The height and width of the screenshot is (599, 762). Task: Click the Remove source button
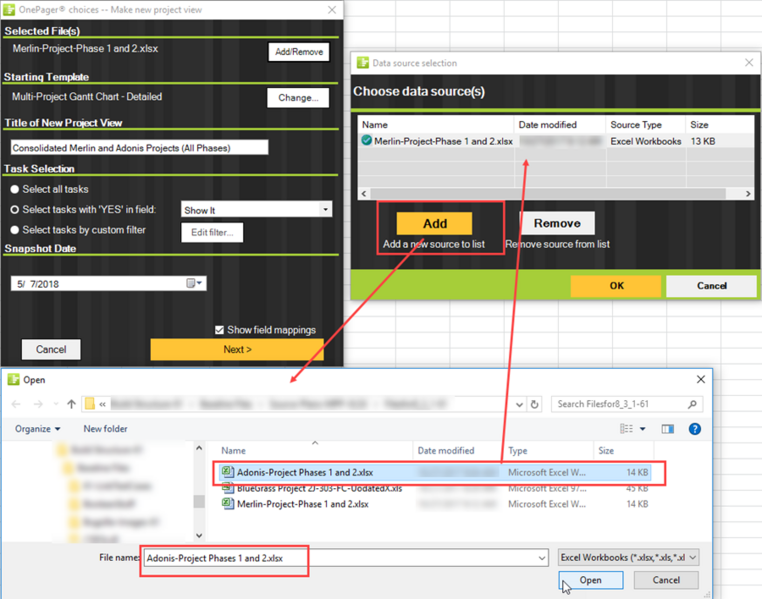tap(557, 223)
